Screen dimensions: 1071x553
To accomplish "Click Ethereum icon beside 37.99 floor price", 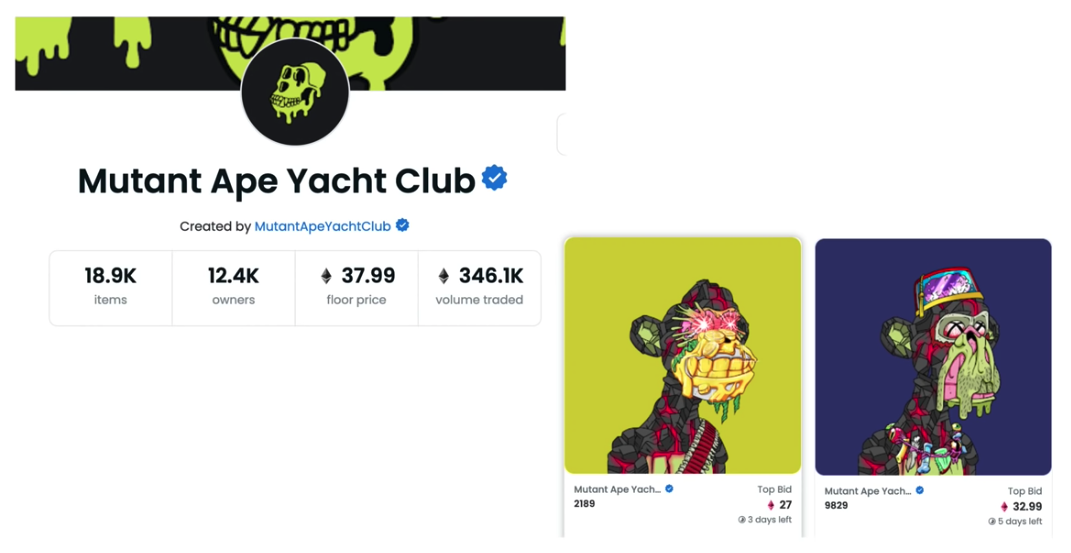I will 326,276.
